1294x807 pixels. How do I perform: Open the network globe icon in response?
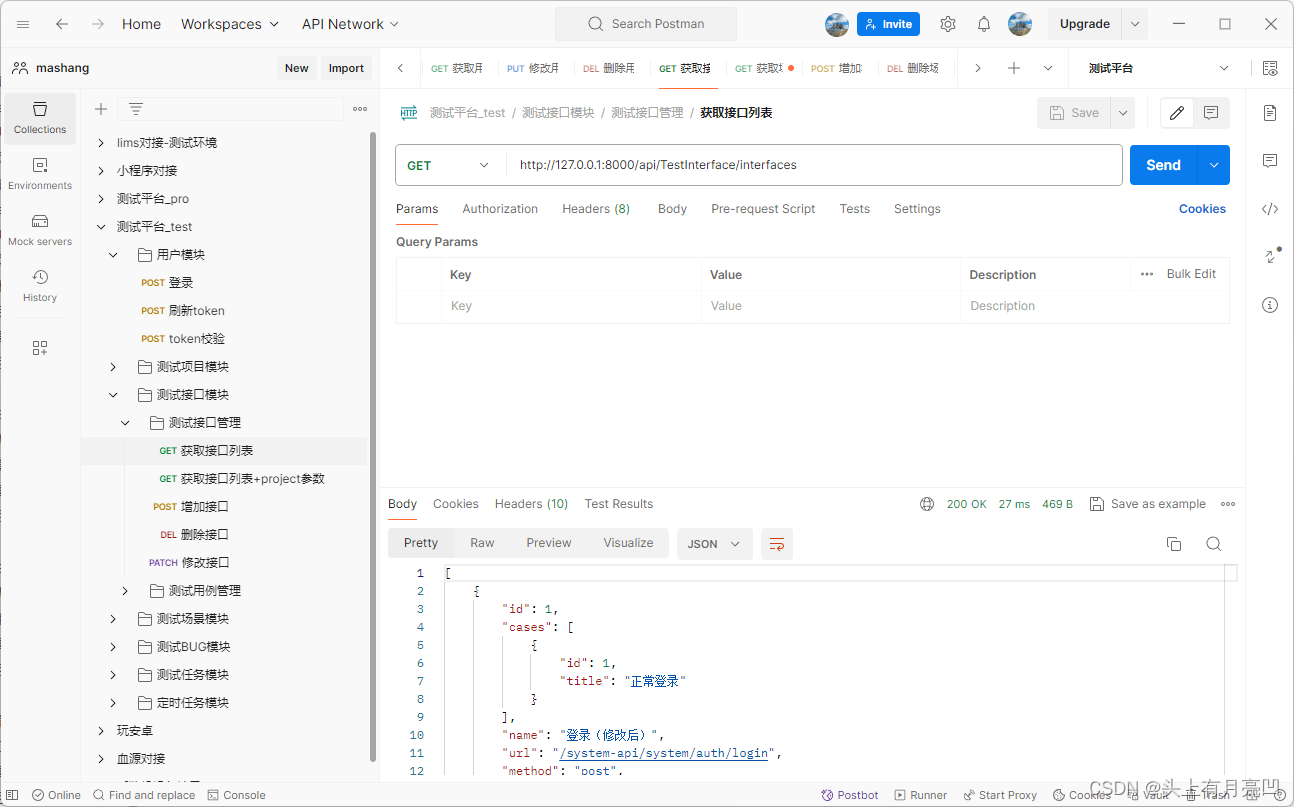927,504
